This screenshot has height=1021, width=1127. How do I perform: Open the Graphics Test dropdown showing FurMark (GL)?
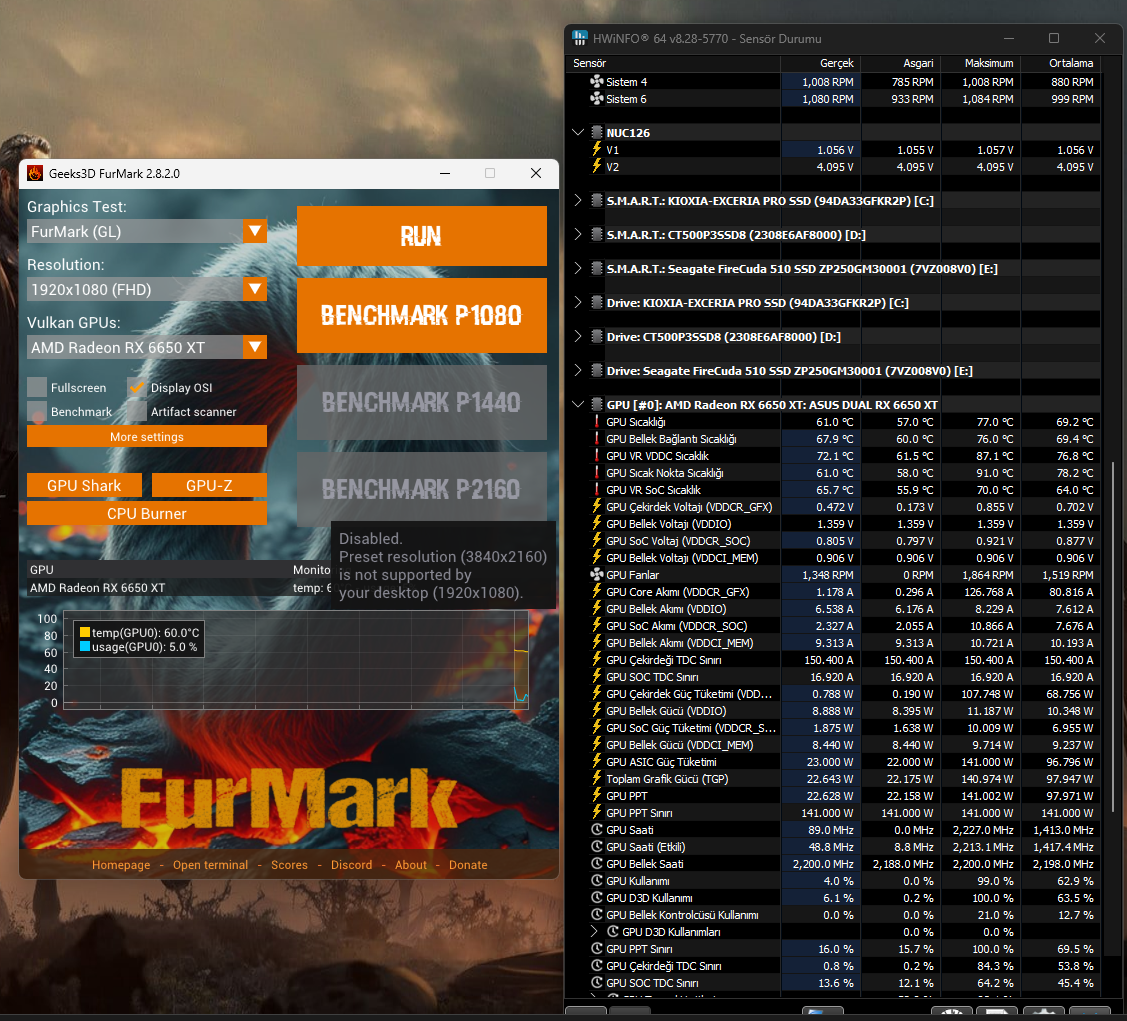pos(147,231)
